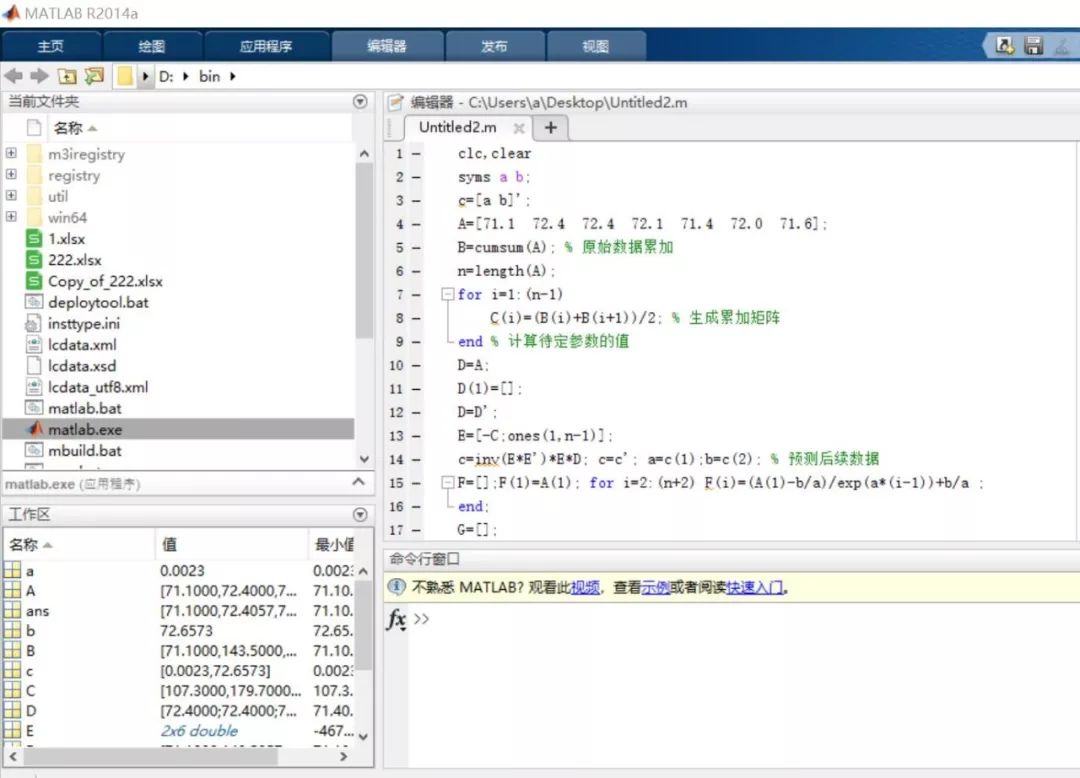
Task: Switch to the 编辑器 ribbon tab
Action: click(x=387, y=46)
